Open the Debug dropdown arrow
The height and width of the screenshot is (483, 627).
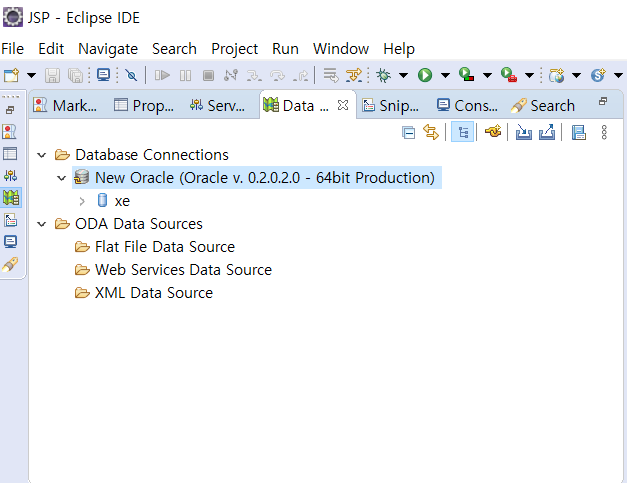point(403,75)
